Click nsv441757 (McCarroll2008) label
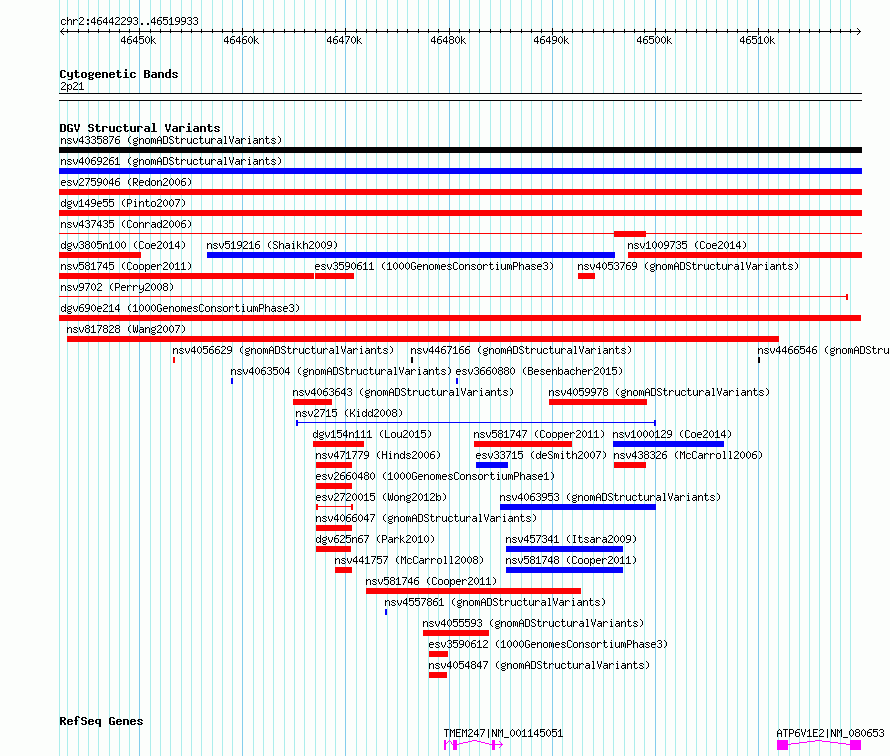 409,560
